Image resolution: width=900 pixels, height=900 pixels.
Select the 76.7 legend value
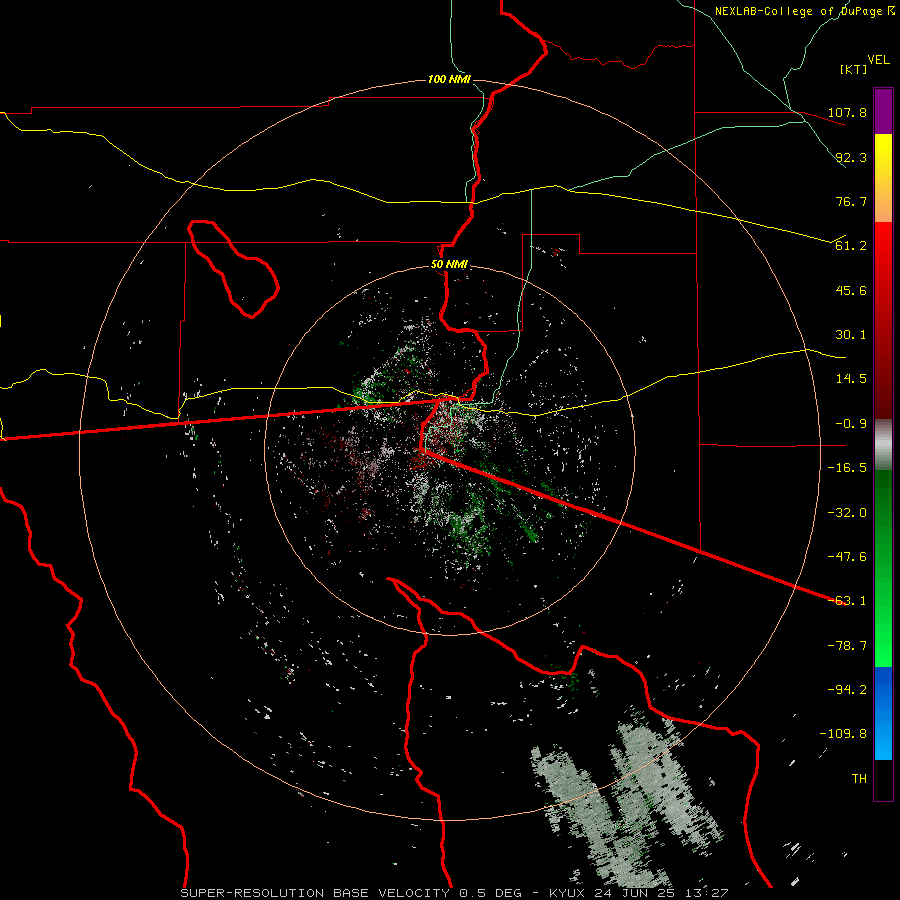click(x=851, y=201)
